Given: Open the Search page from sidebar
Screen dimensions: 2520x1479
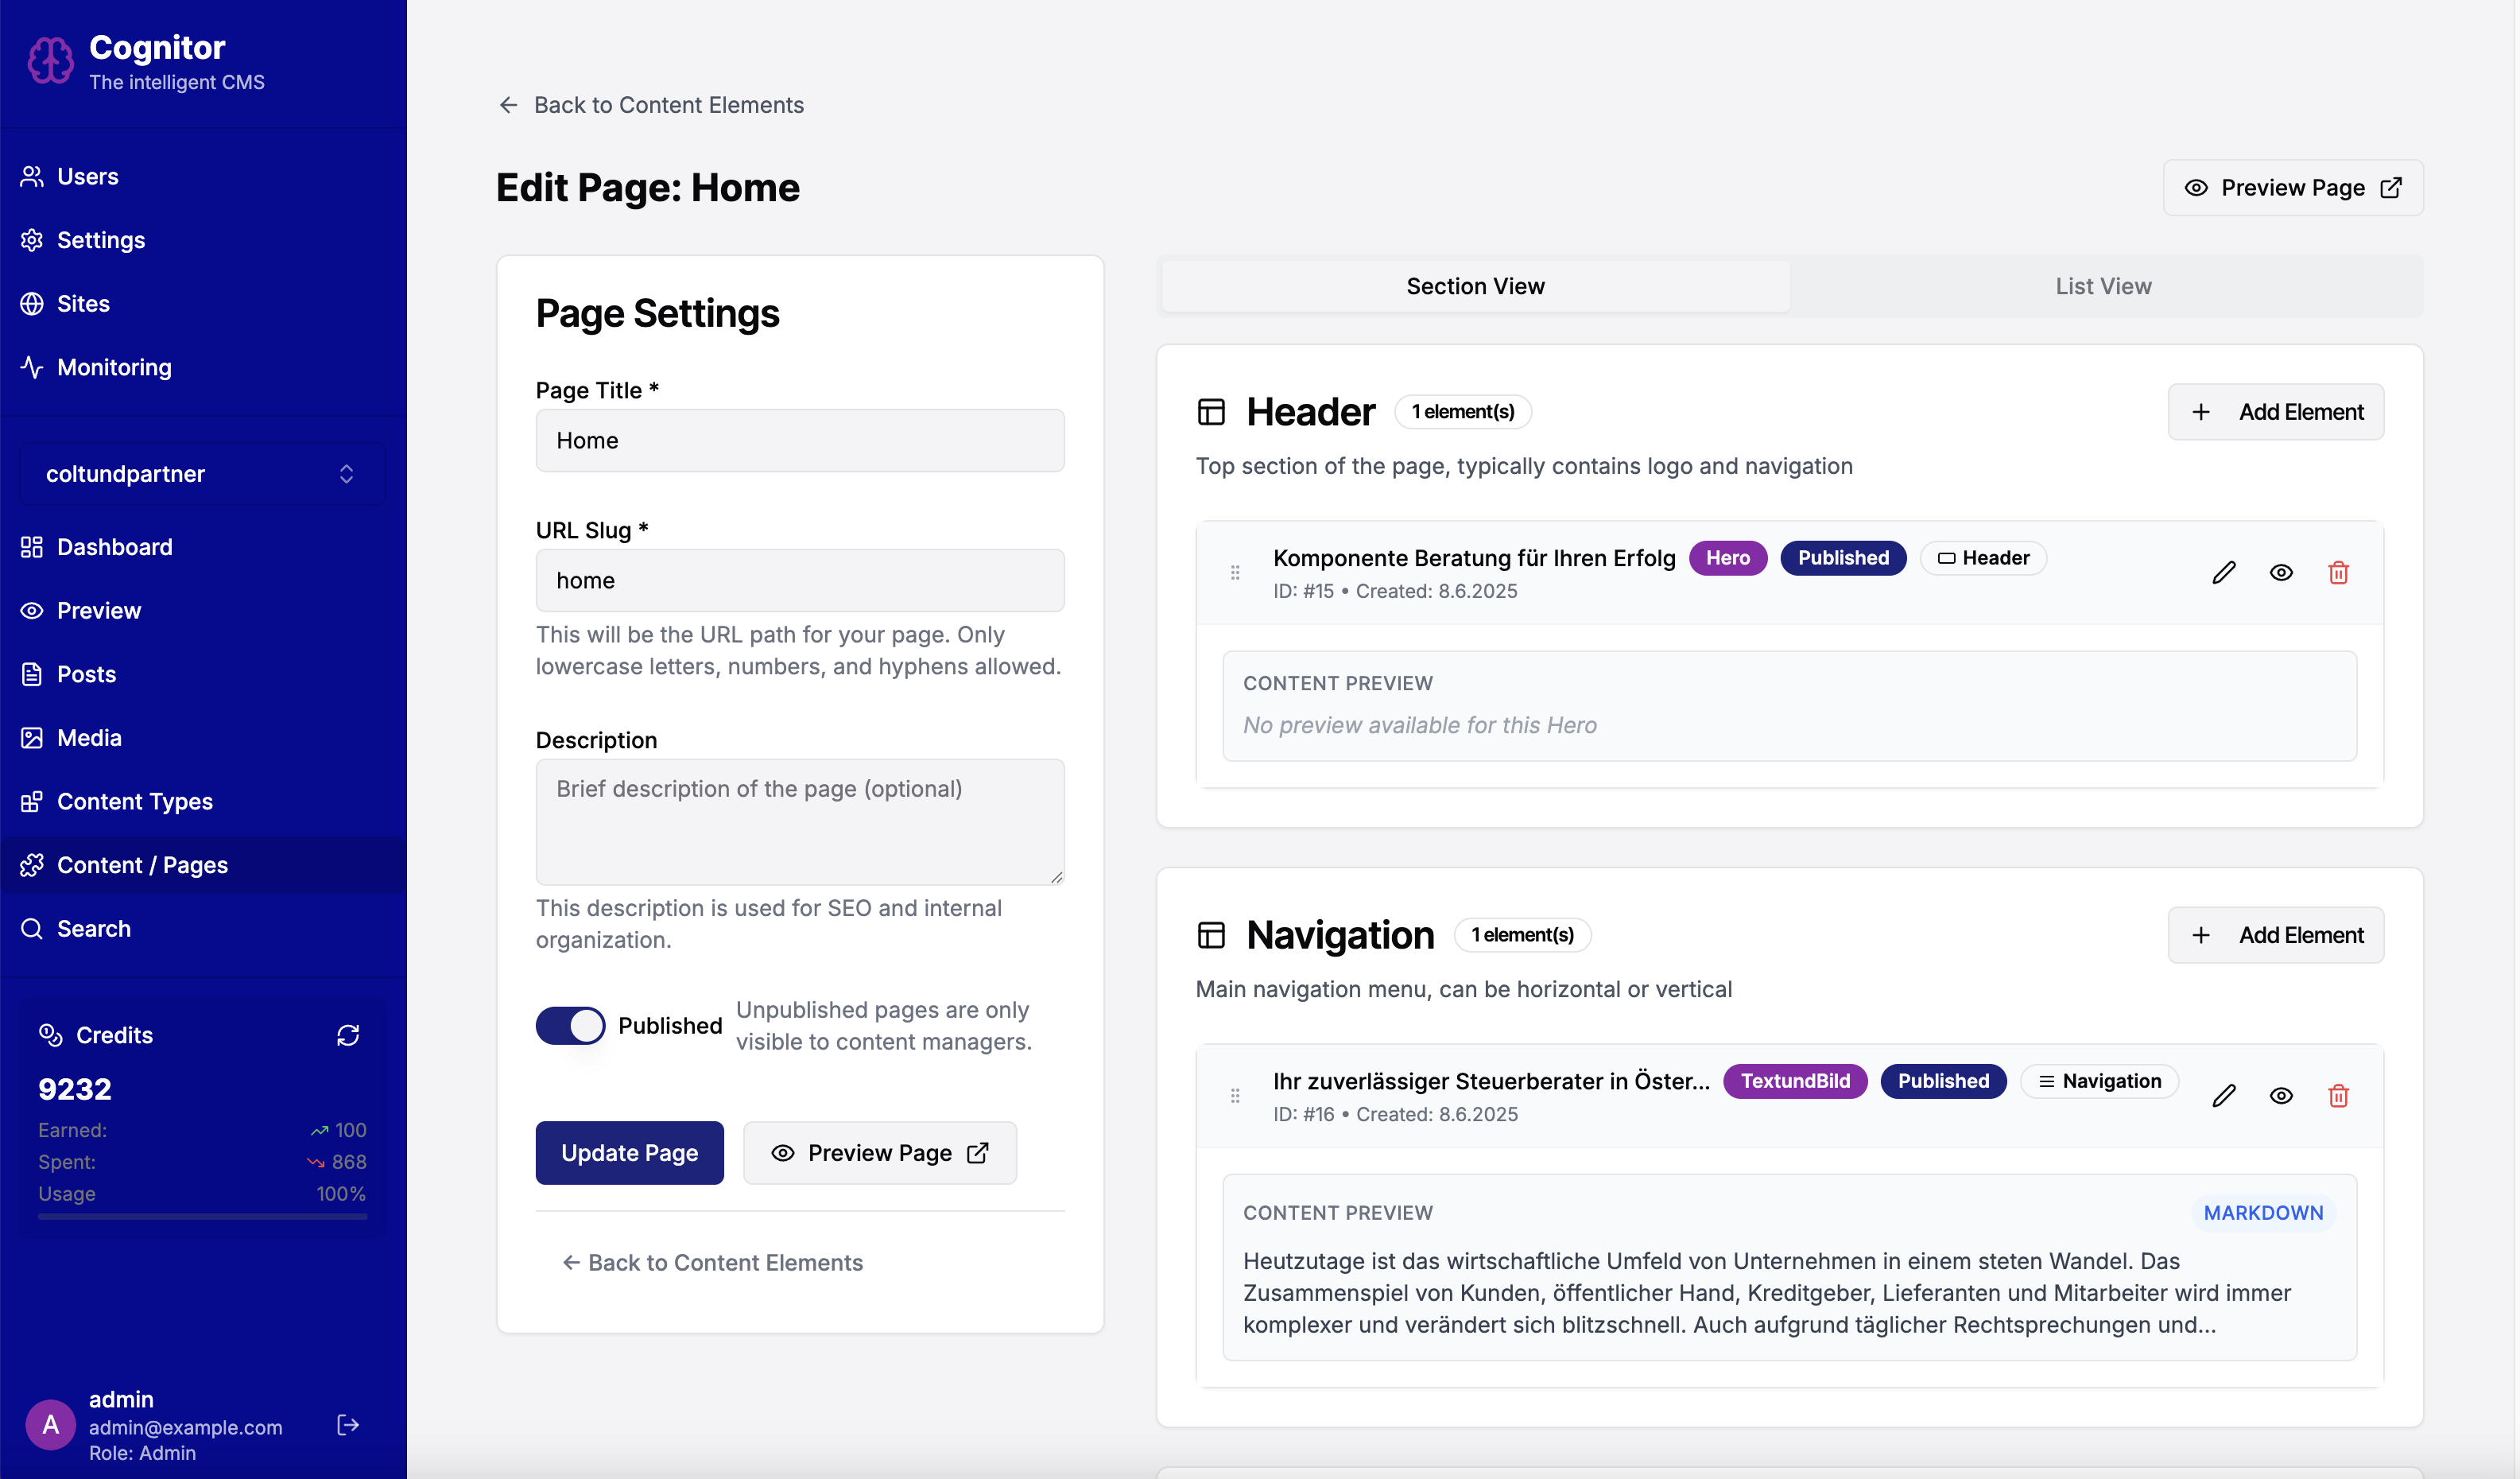Looking at the screenshot, I should click(94, 928).
